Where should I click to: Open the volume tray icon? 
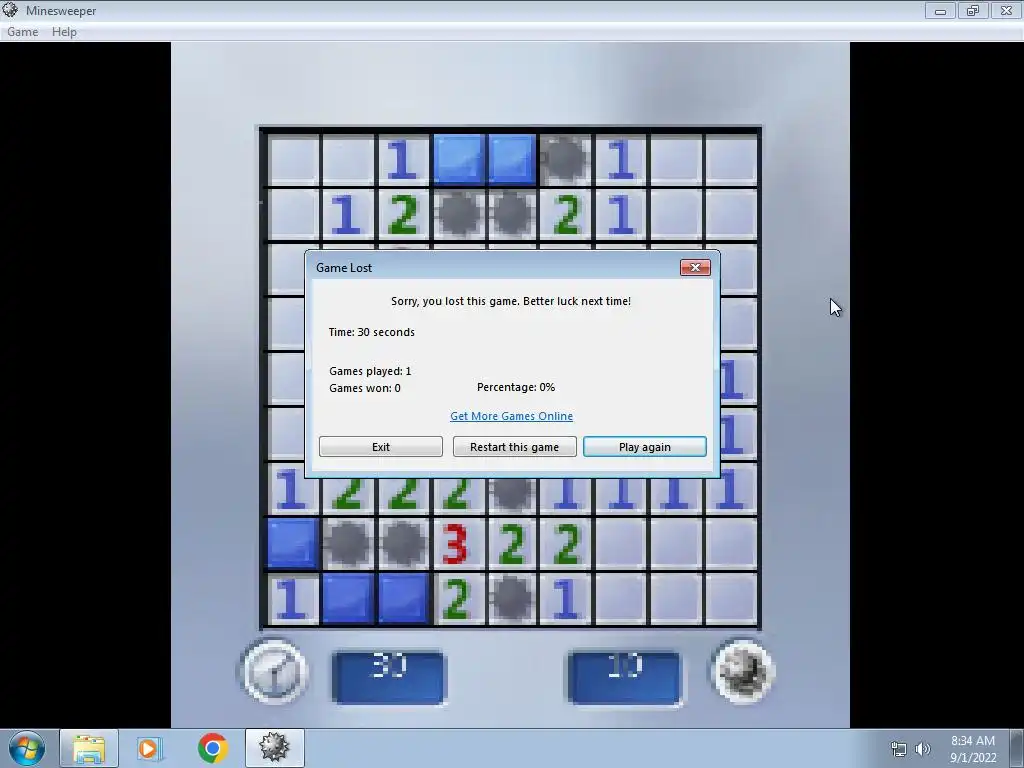coord(922,749)
